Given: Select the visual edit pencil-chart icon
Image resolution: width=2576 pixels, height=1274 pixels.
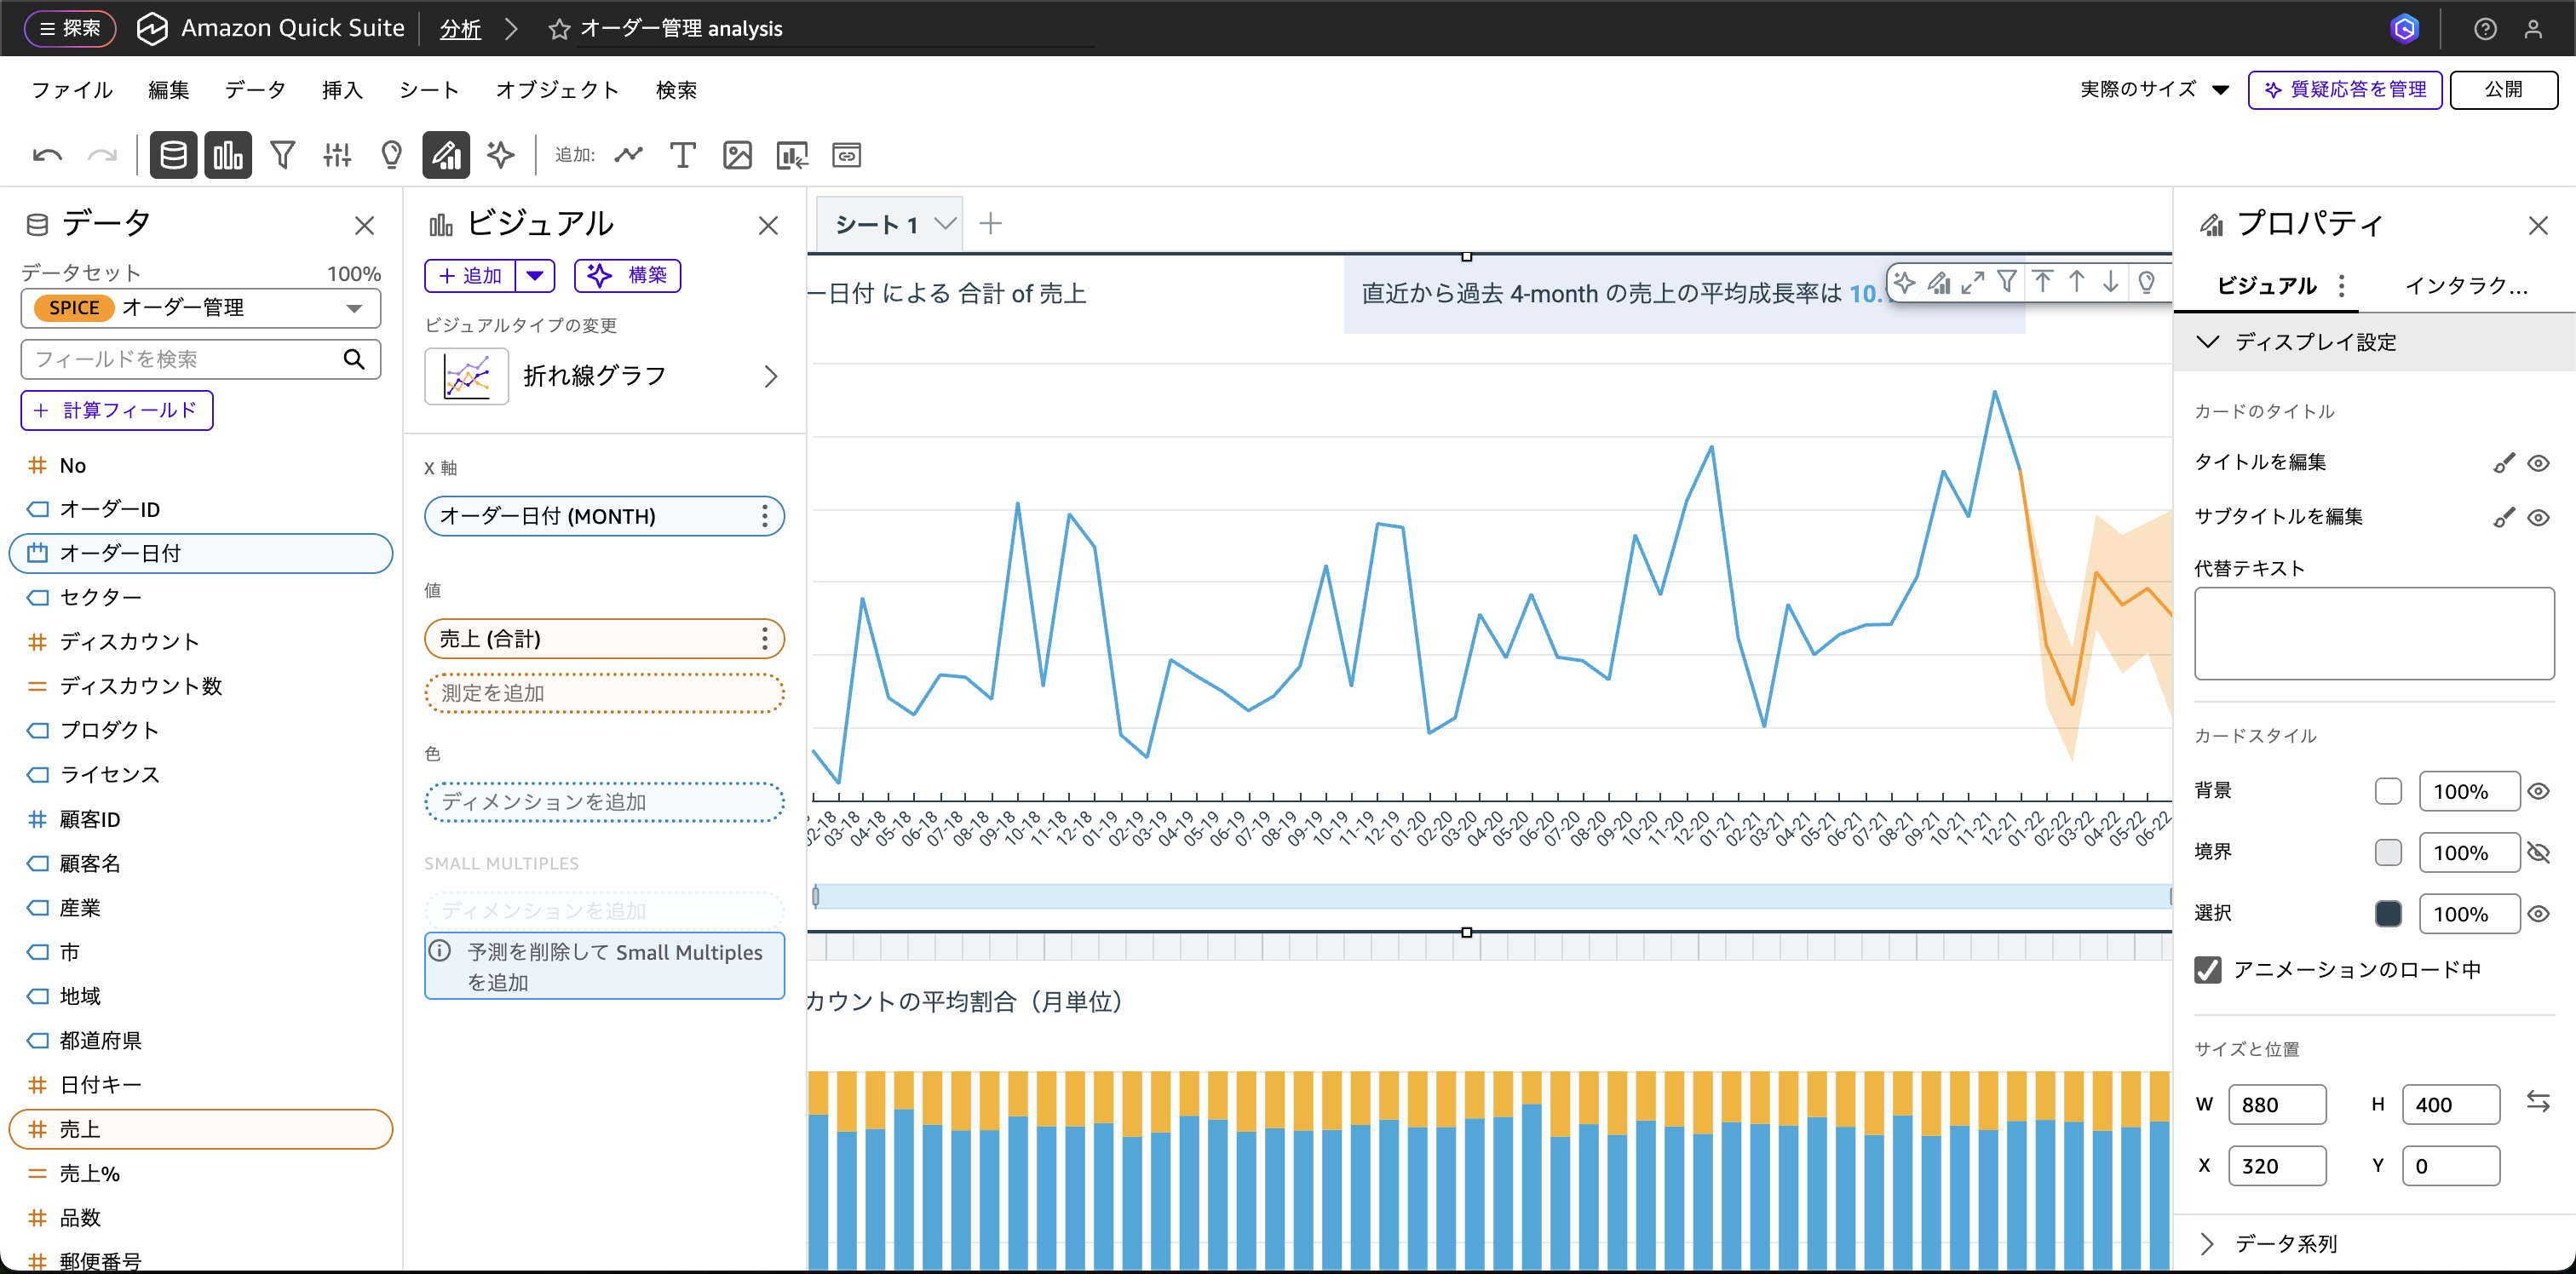Looking at the screenshot, I should (446, 155).
